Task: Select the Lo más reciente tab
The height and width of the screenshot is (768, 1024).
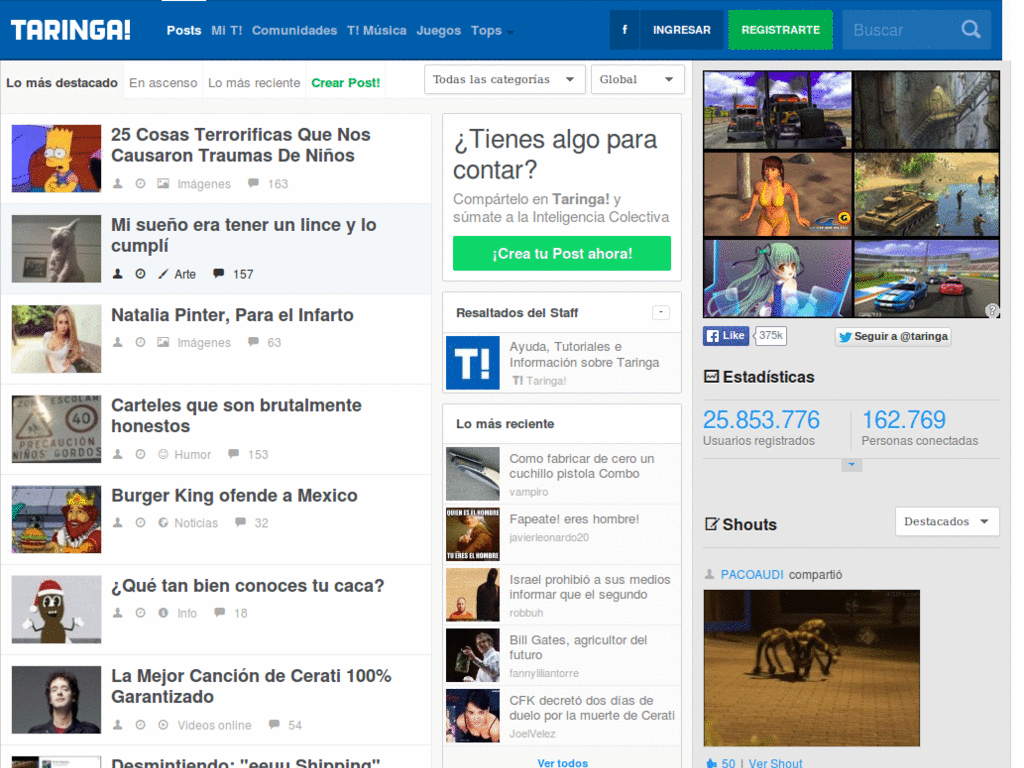Action: pos(254,82)
